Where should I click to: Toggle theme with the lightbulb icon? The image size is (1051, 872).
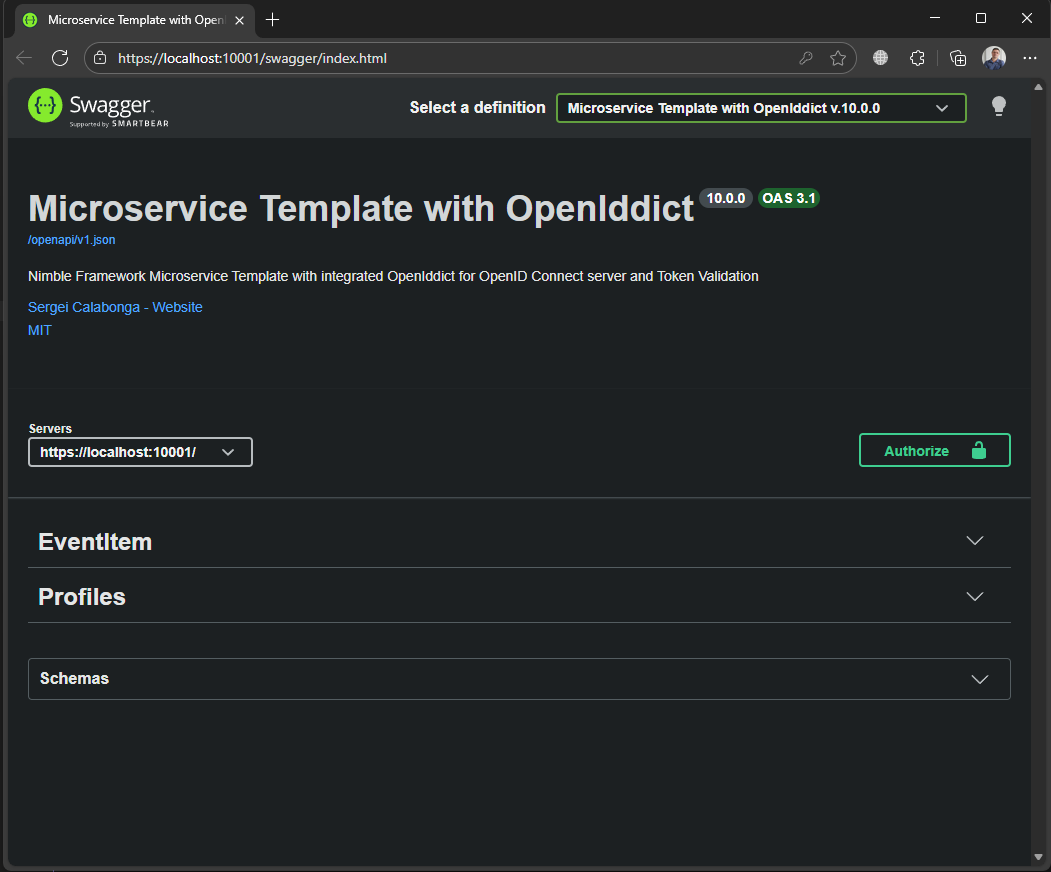tap(998, 107)
